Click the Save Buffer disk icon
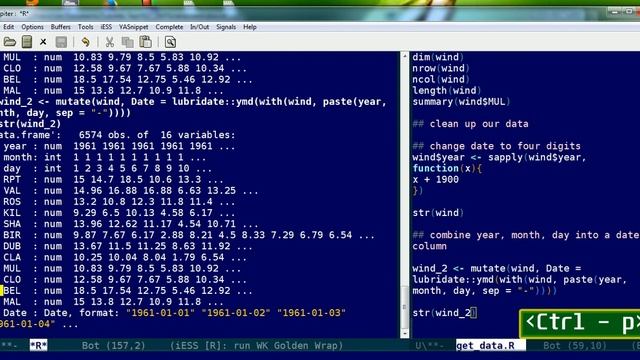 tap(61, 42)
